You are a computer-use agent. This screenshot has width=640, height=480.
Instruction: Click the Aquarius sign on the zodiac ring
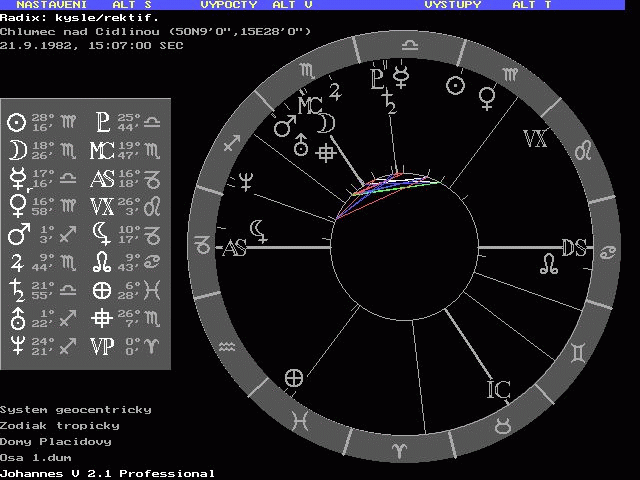point(228,347)
